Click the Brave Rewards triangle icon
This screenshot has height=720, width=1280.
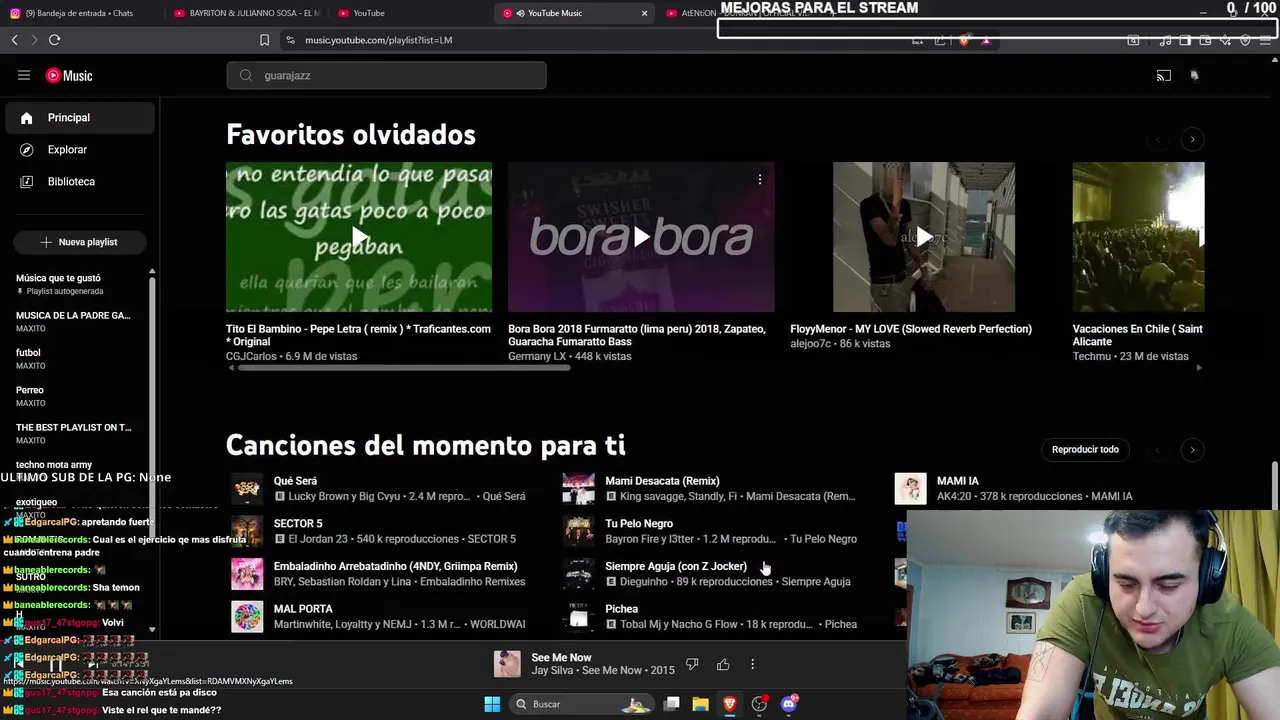987,40
